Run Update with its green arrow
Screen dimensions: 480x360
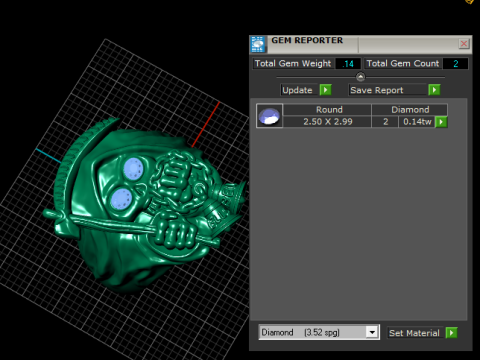coord(325,90)
